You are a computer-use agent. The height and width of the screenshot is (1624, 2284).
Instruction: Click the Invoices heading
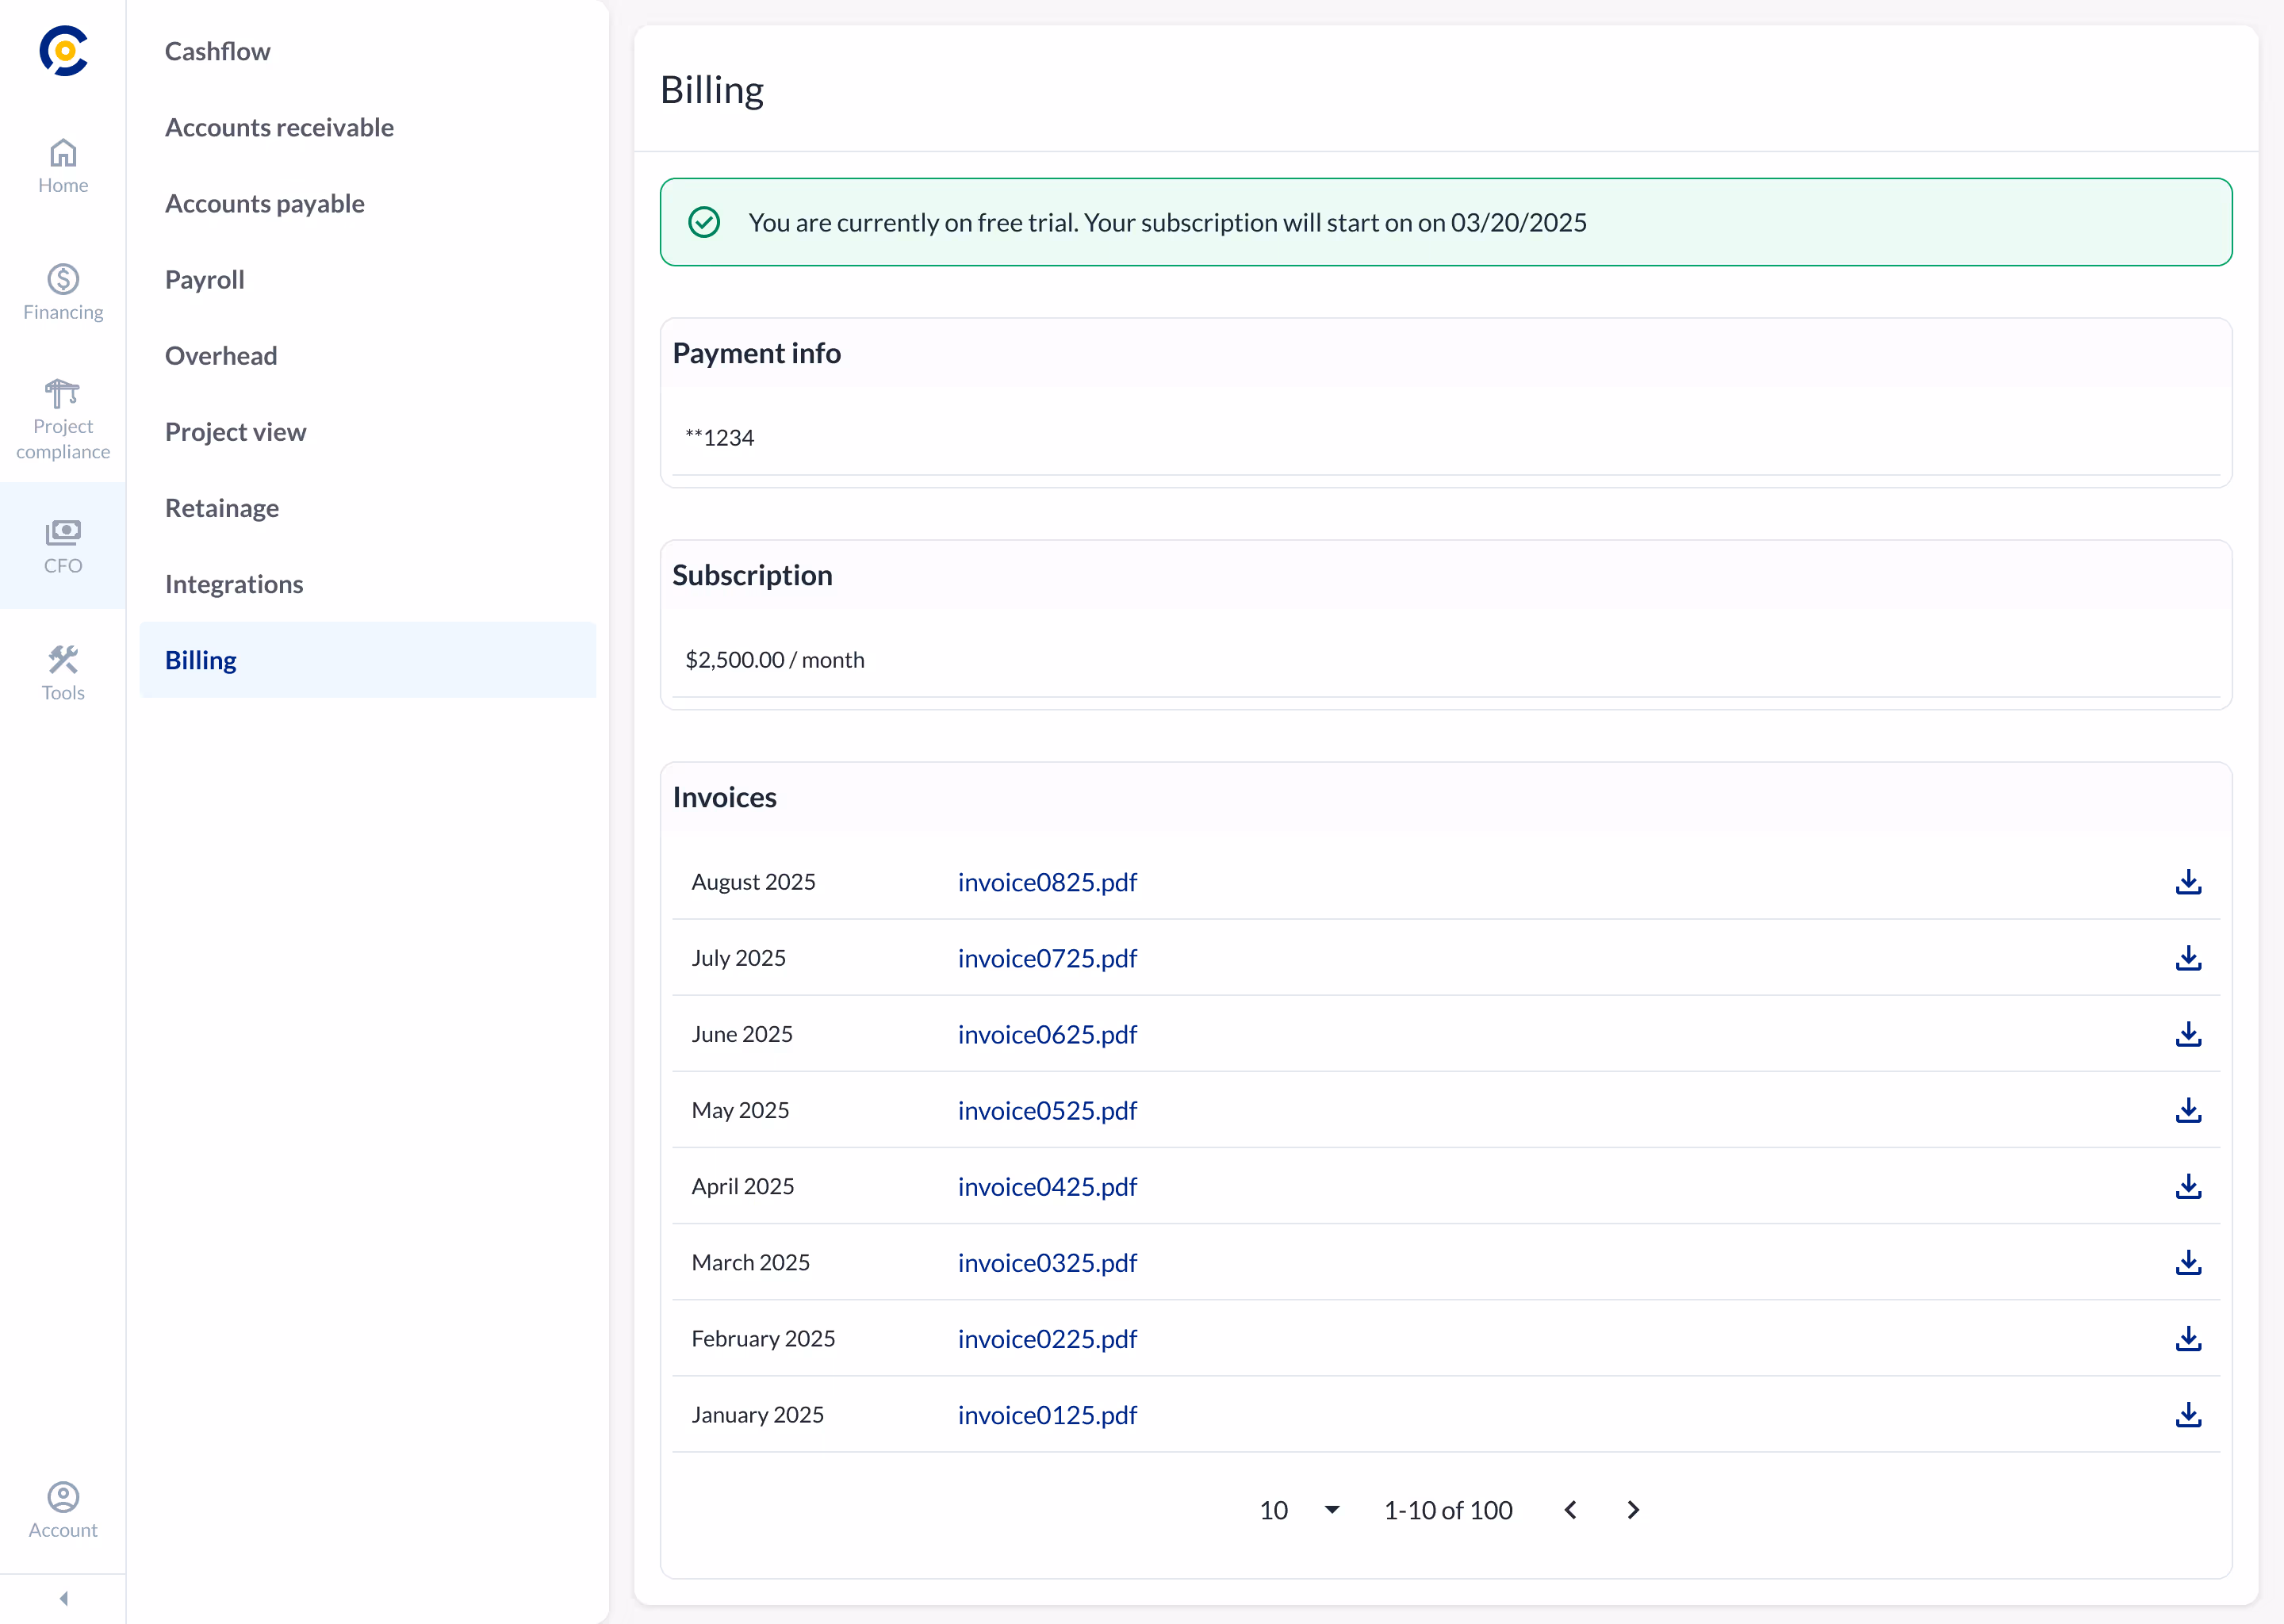724,797
